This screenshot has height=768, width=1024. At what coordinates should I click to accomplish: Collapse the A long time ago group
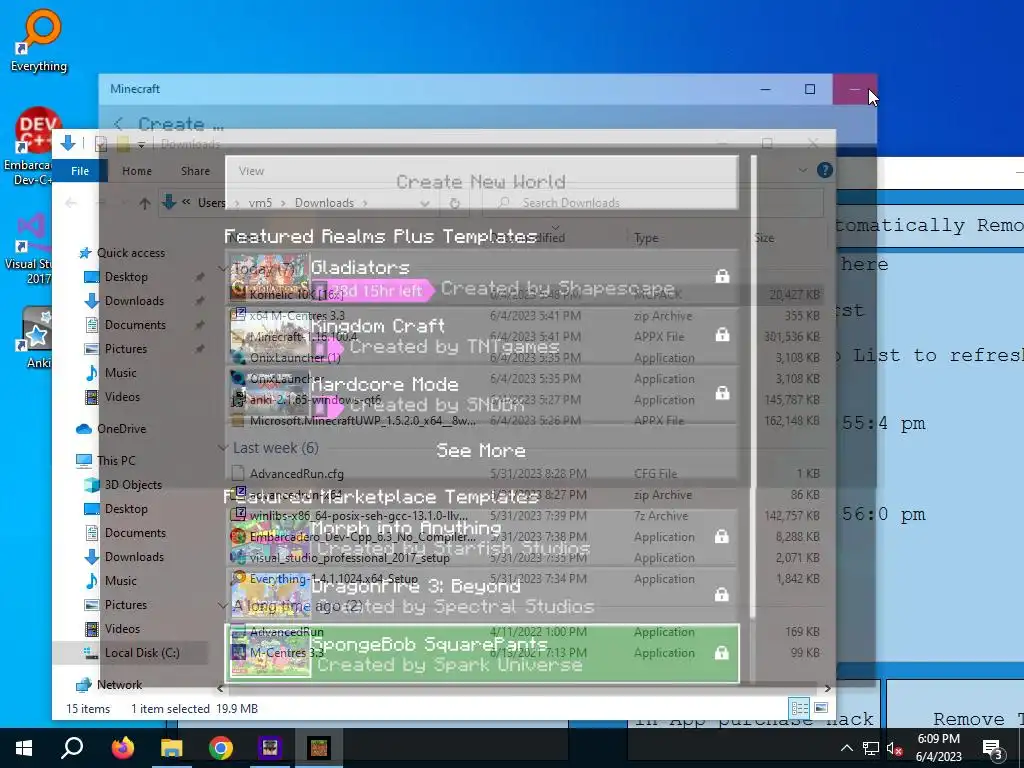[223, 606]
